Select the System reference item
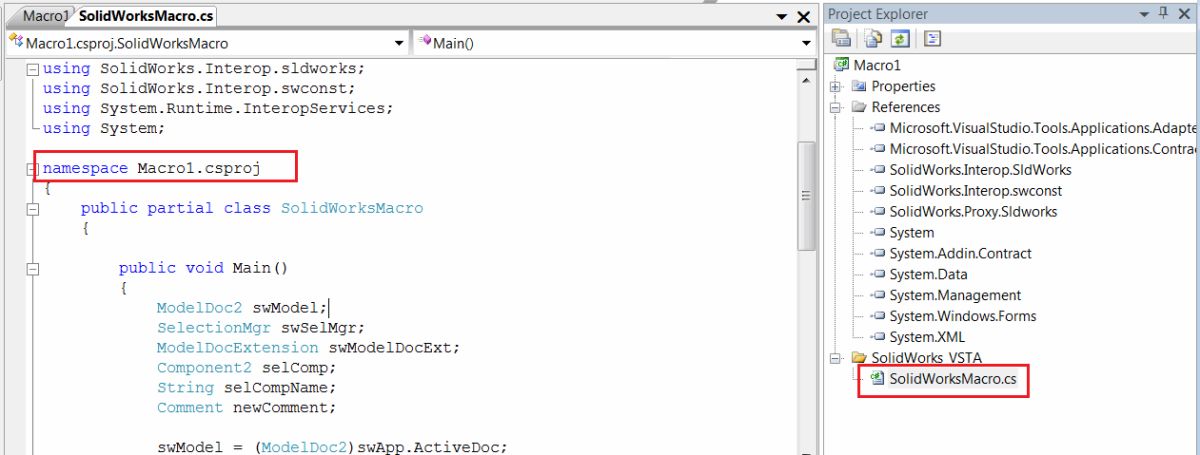 [912, 233]
